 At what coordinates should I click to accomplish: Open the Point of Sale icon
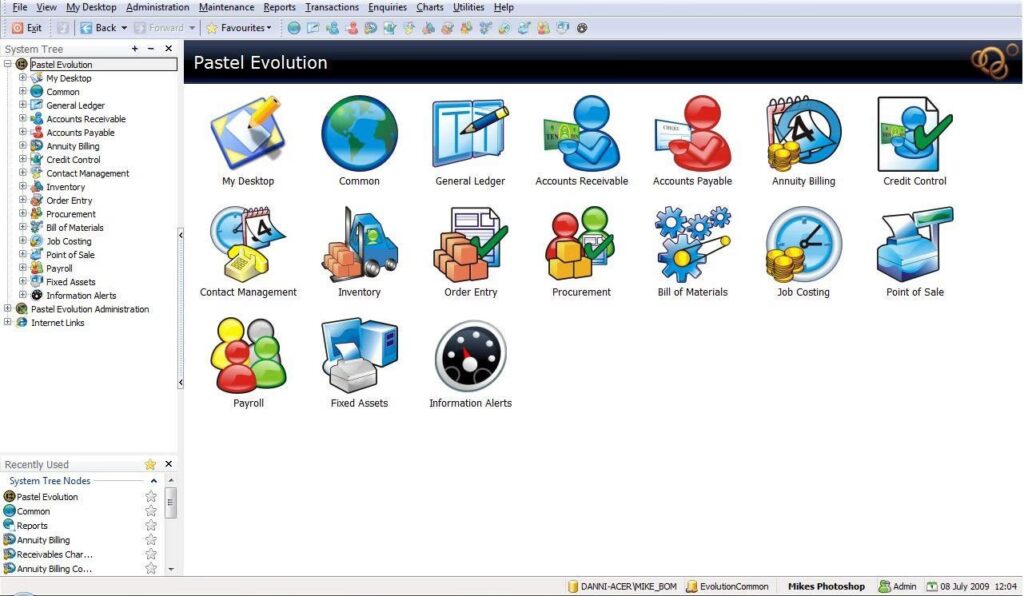click(x=914, y=246)
